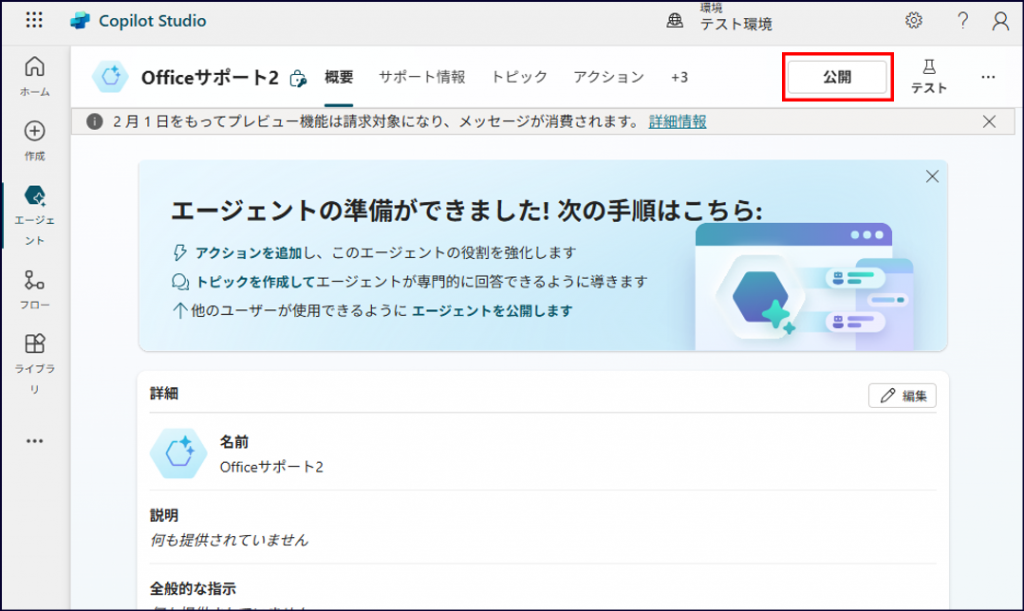The width and height of the screenshot is (1024, 611).
Task: Select エージェント in the left sidebar
Action: click(x=35, y=215)
